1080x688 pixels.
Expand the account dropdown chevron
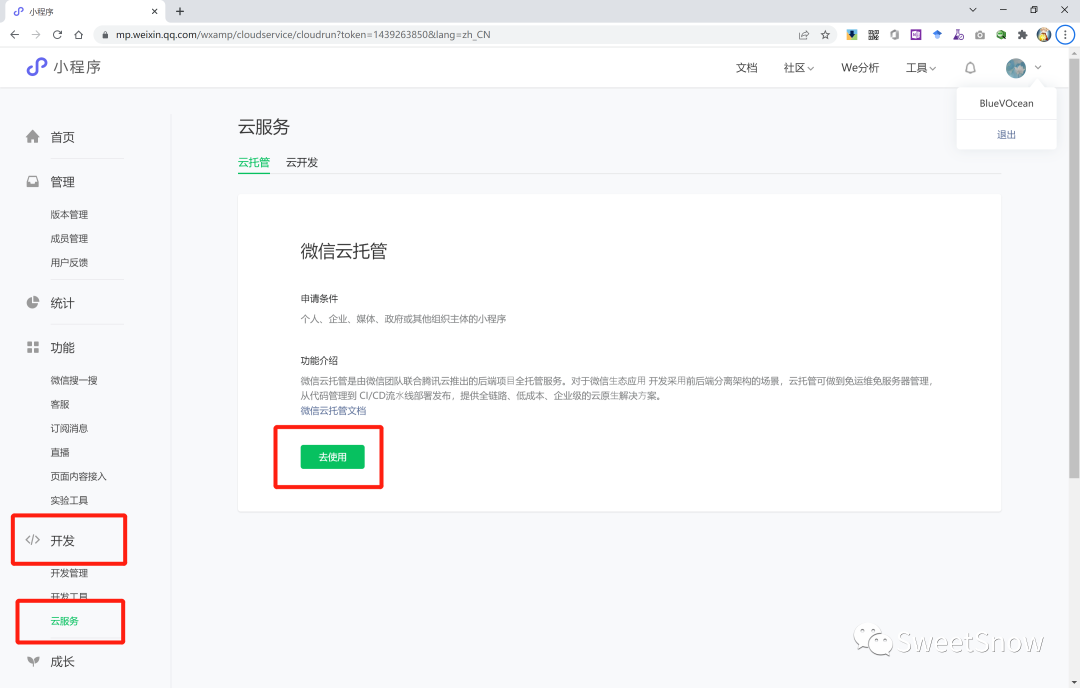tap(1038, 67)
